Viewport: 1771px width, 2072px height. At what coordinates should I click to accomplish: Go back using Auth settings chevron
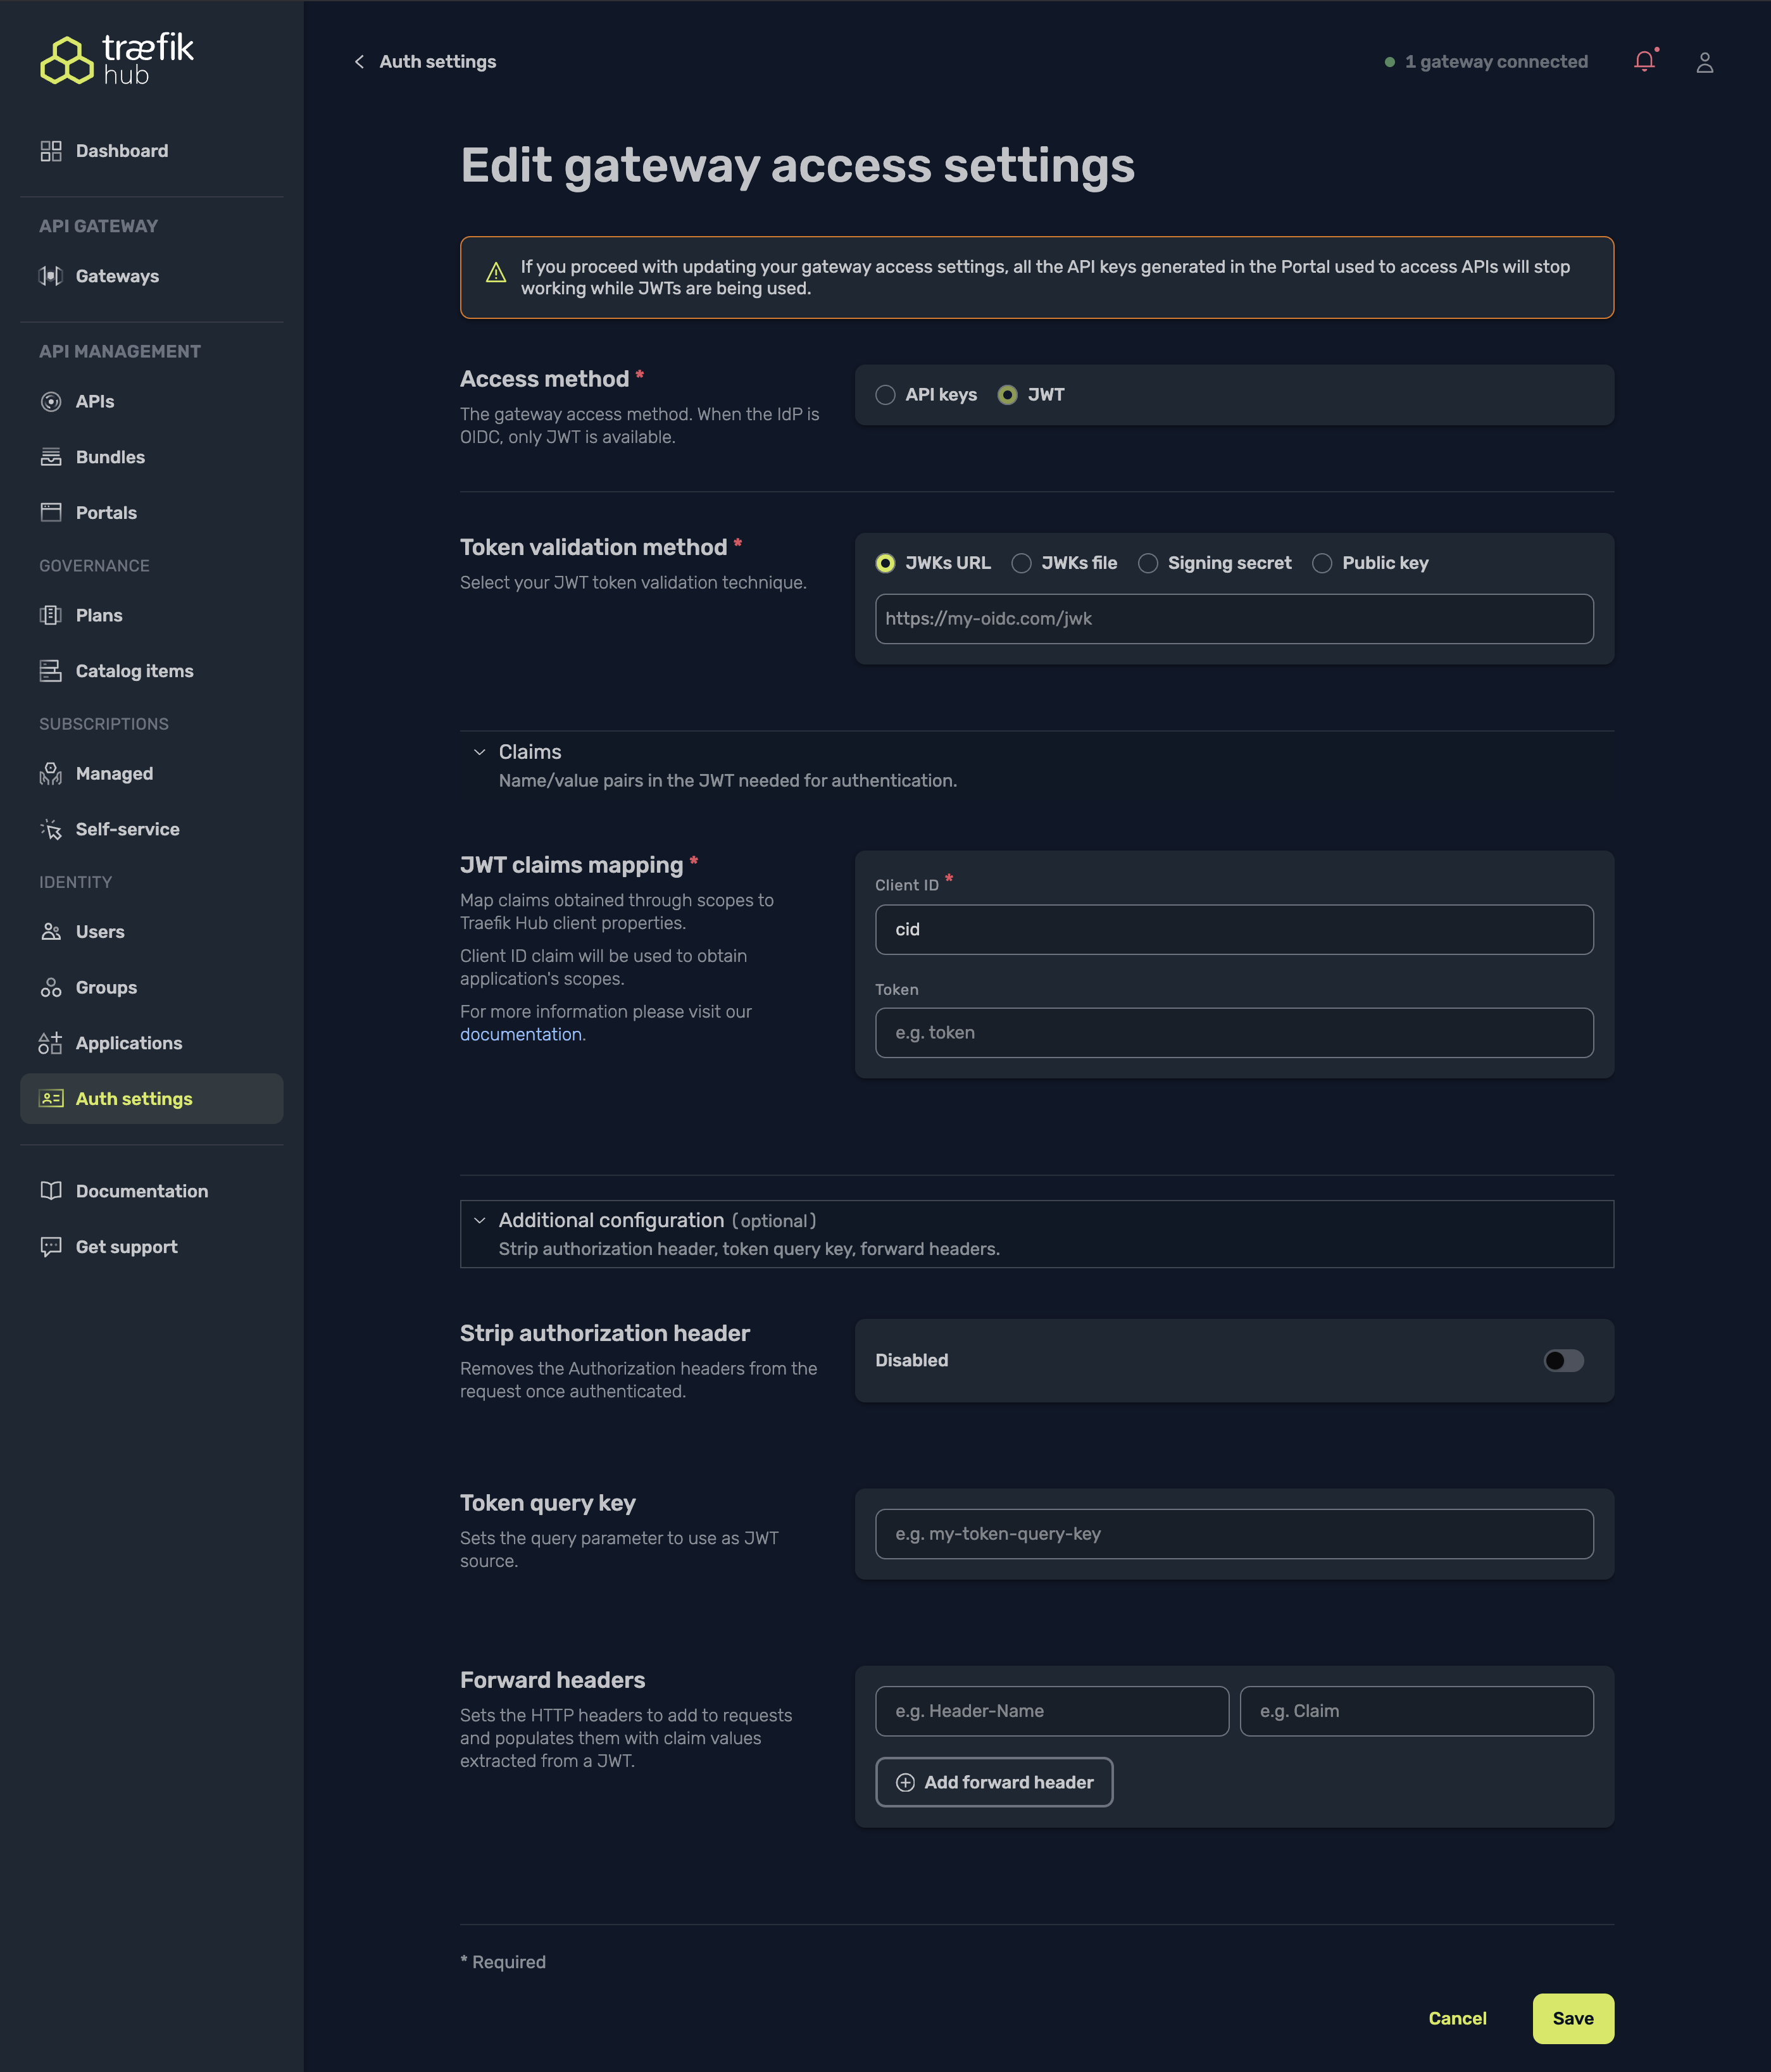[x=359, y=62]
